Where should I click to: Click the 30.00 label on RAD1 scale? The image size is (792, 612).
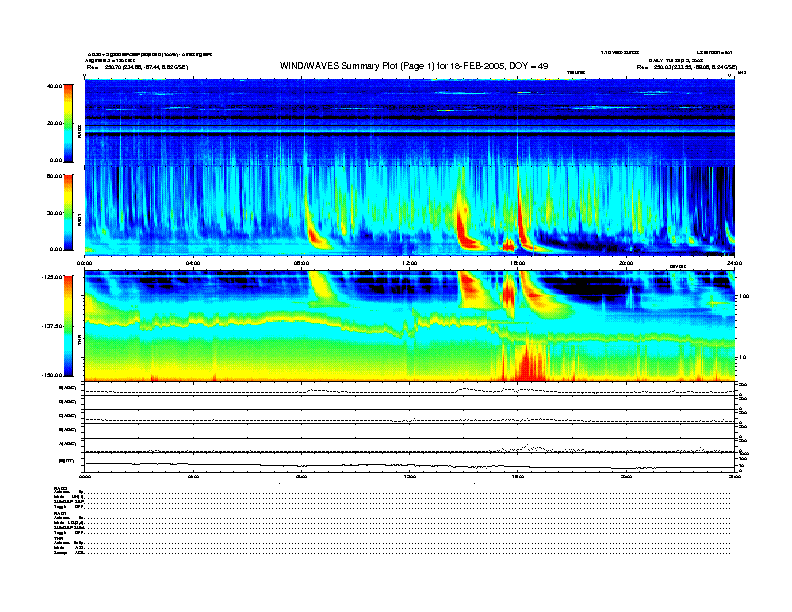[54, 213]
